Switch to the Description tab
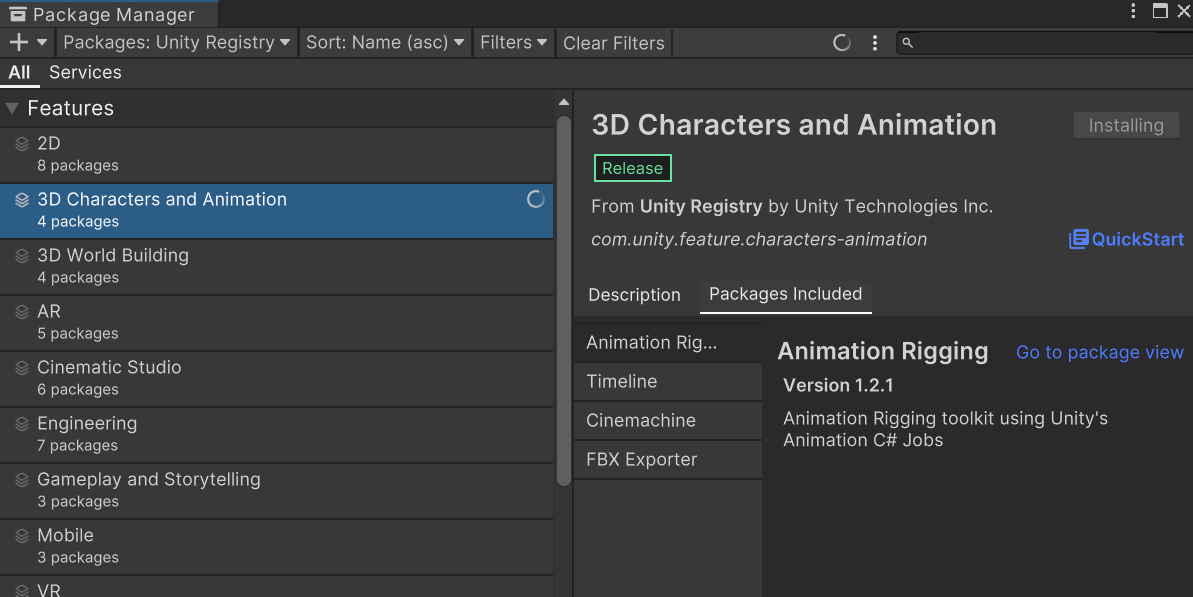 coord(634,295)
